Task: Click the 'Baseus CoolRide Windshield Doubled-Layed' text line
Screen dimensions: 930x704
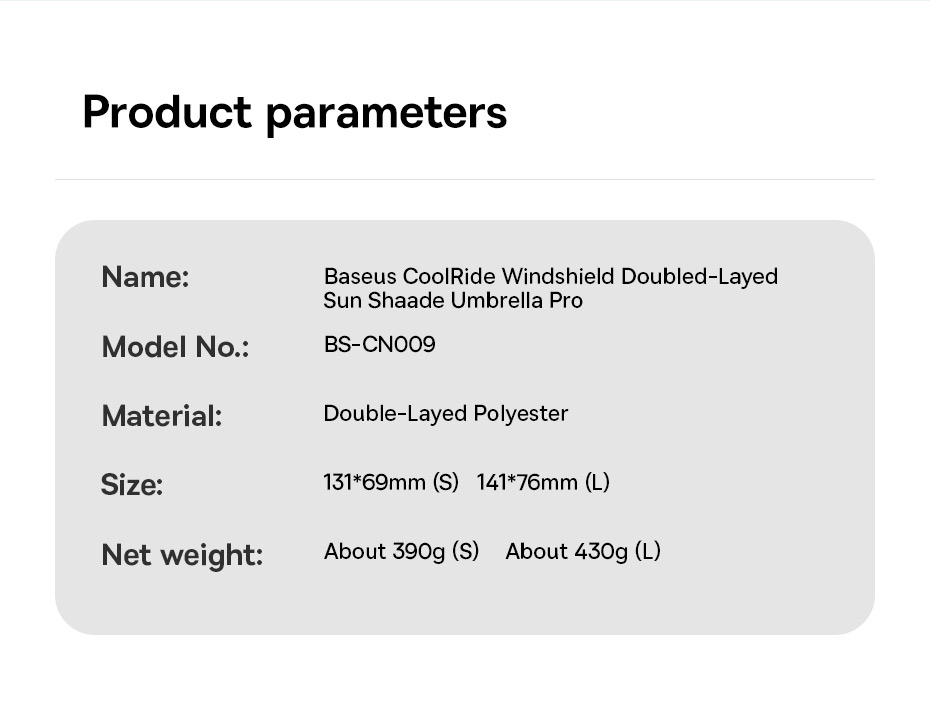Action: tap(550, 276)
